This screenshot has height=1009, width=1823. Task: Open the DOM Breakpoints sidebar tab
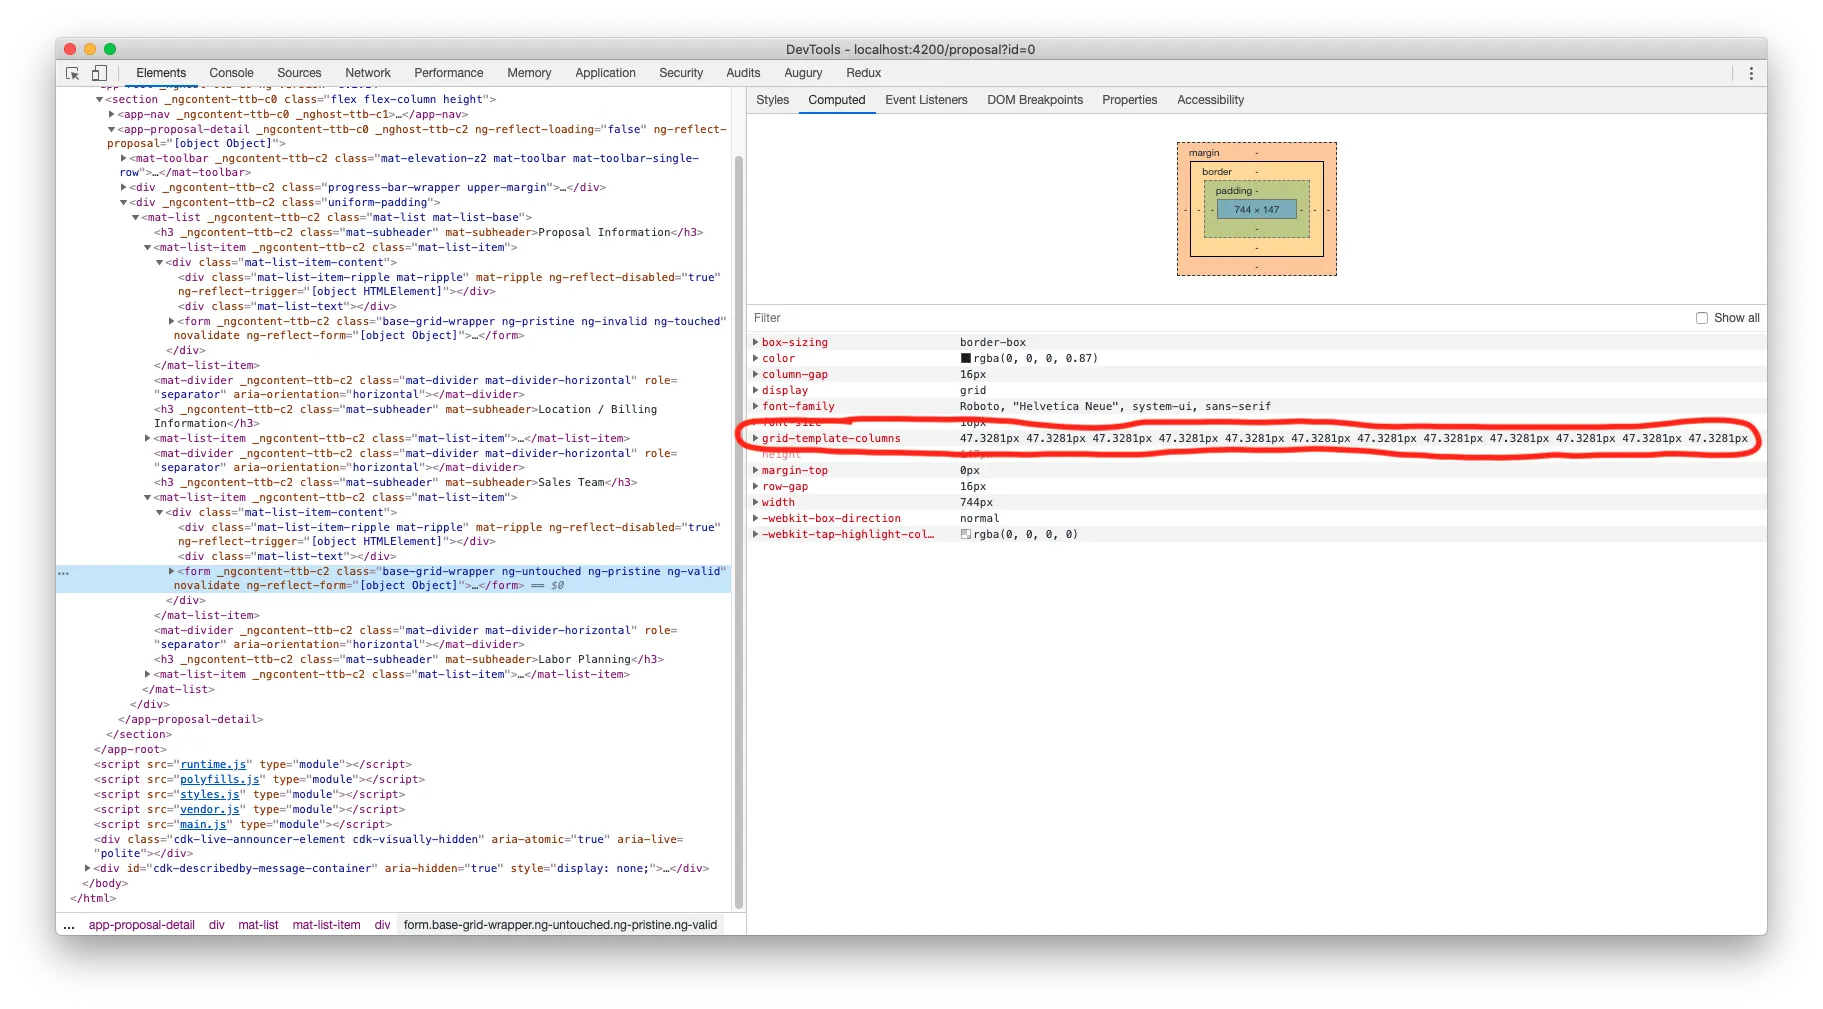[x=1035, y=100]
